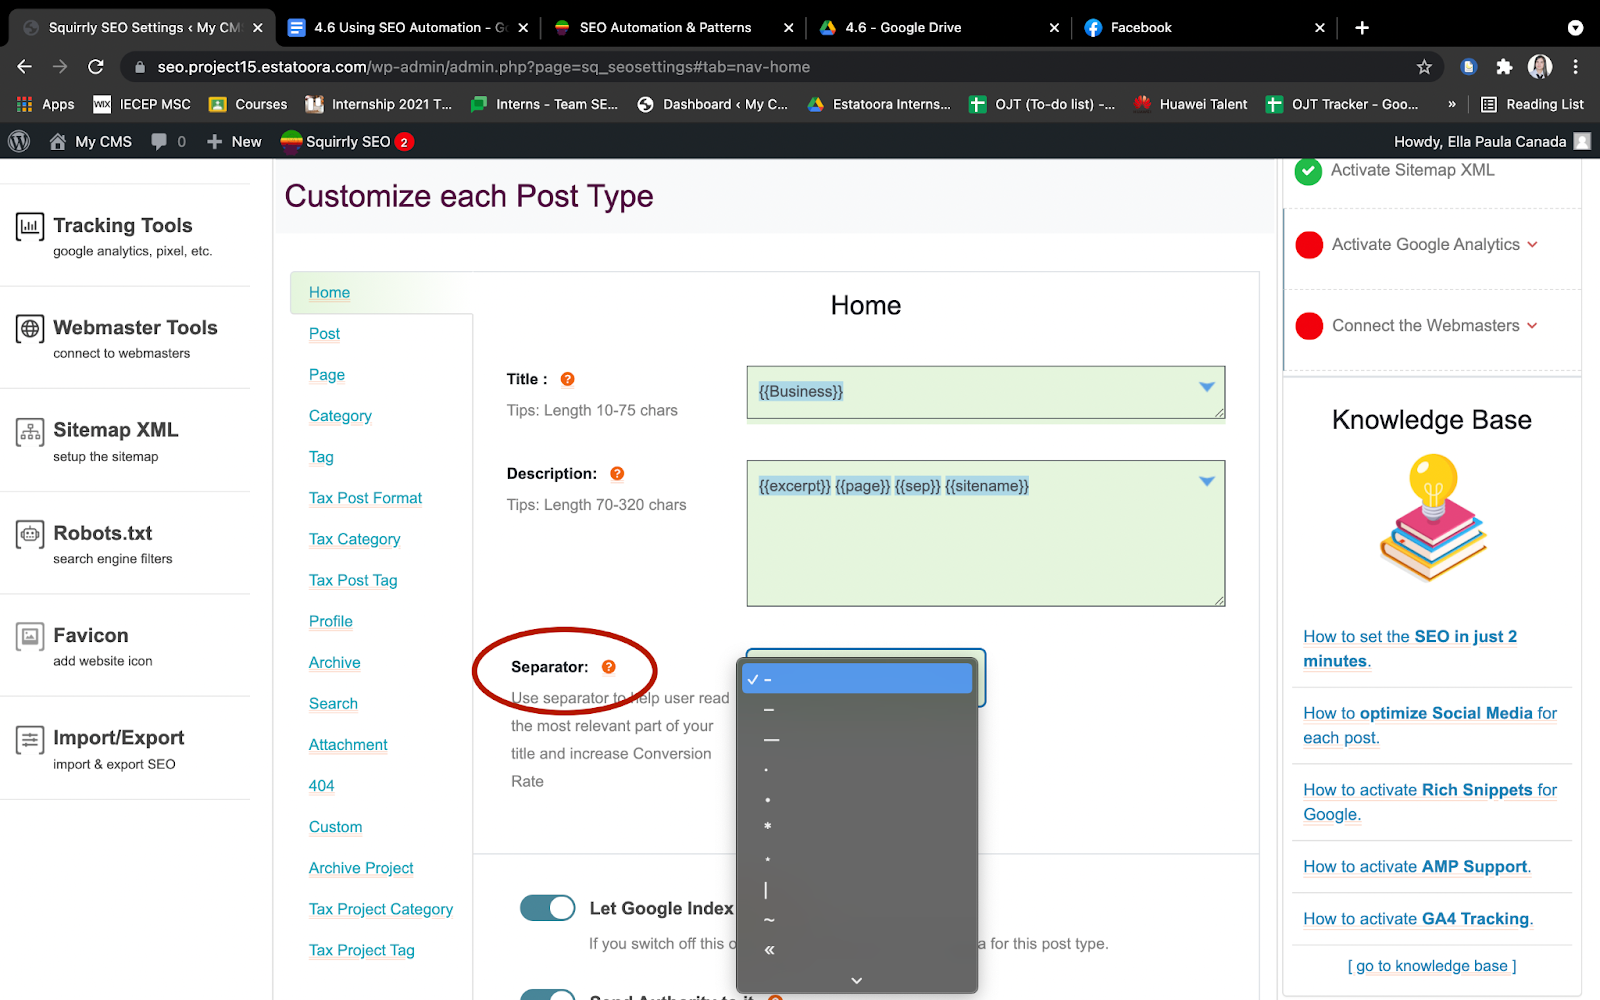Expand more separator options with bottom chevron

[857, 981]
